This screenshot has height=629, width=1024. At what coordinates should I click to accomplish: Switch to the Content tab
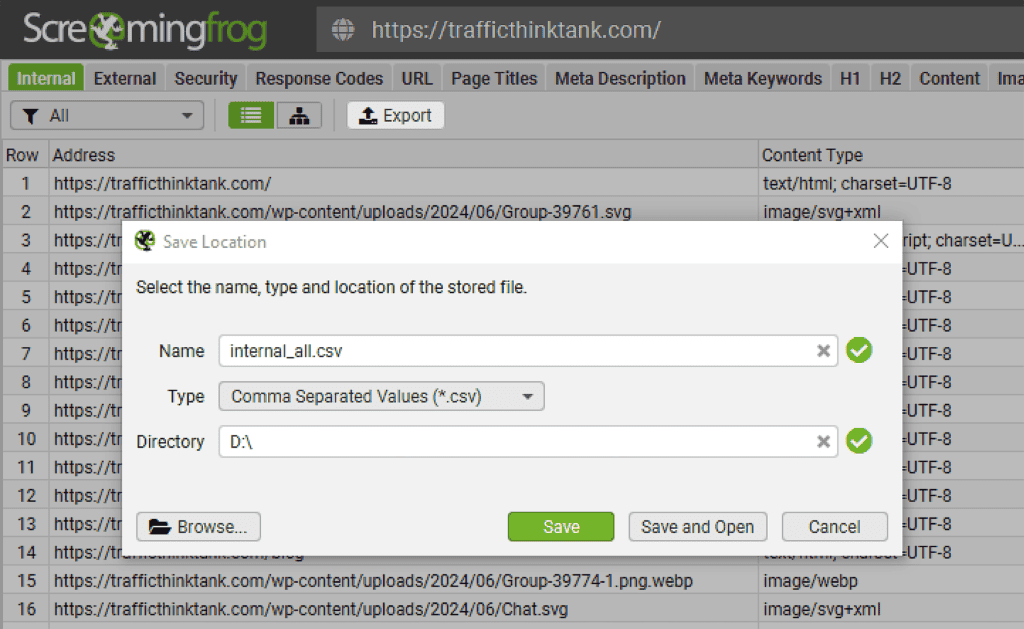(x=948, y=77)
